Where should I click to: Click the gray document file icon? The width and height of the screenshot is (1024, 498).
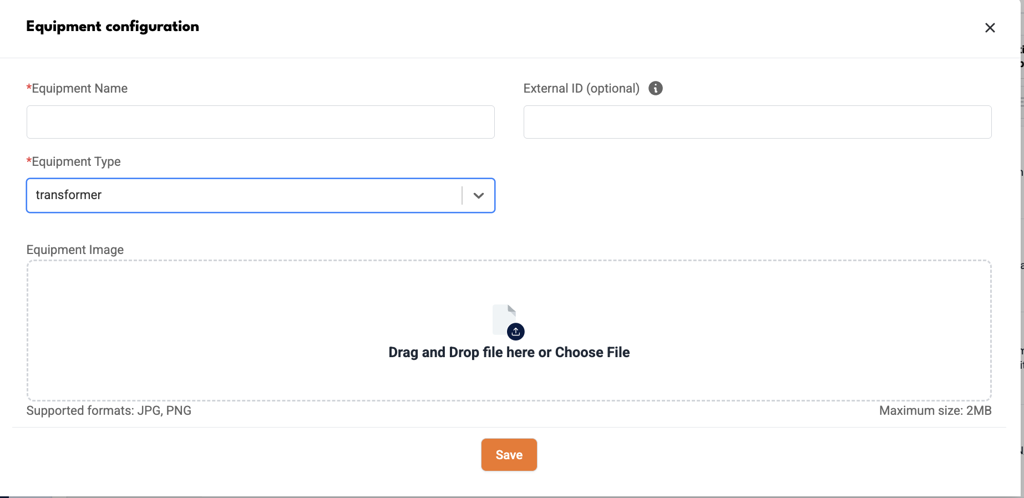click(x=504, y=319)
